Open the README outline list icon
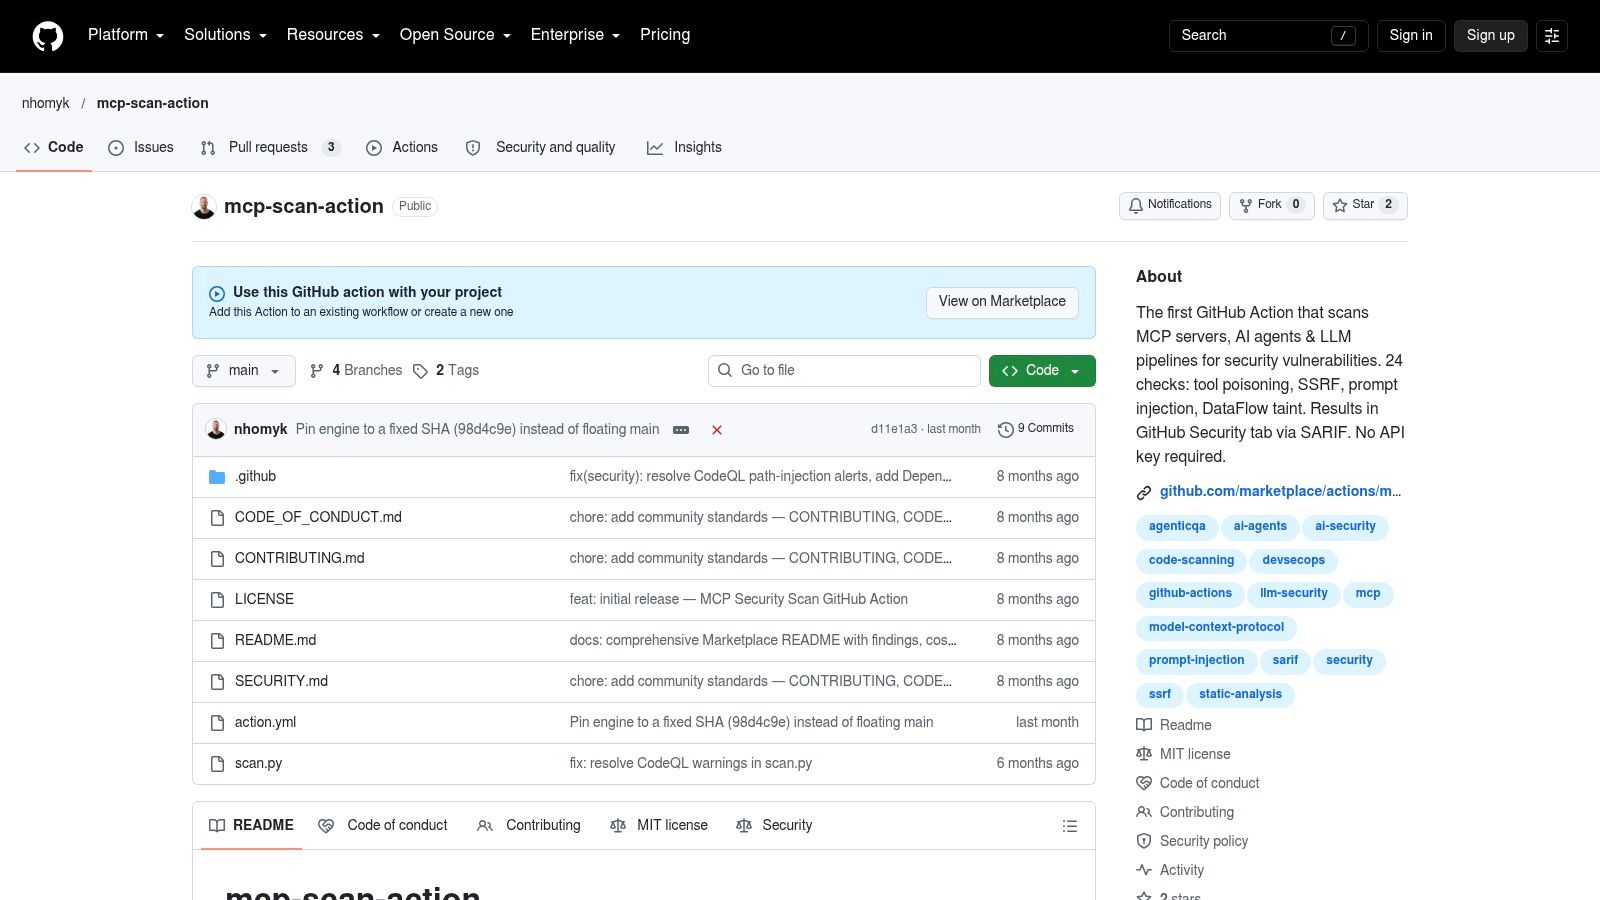The image size is (1600, 900). coord(1070,826)
